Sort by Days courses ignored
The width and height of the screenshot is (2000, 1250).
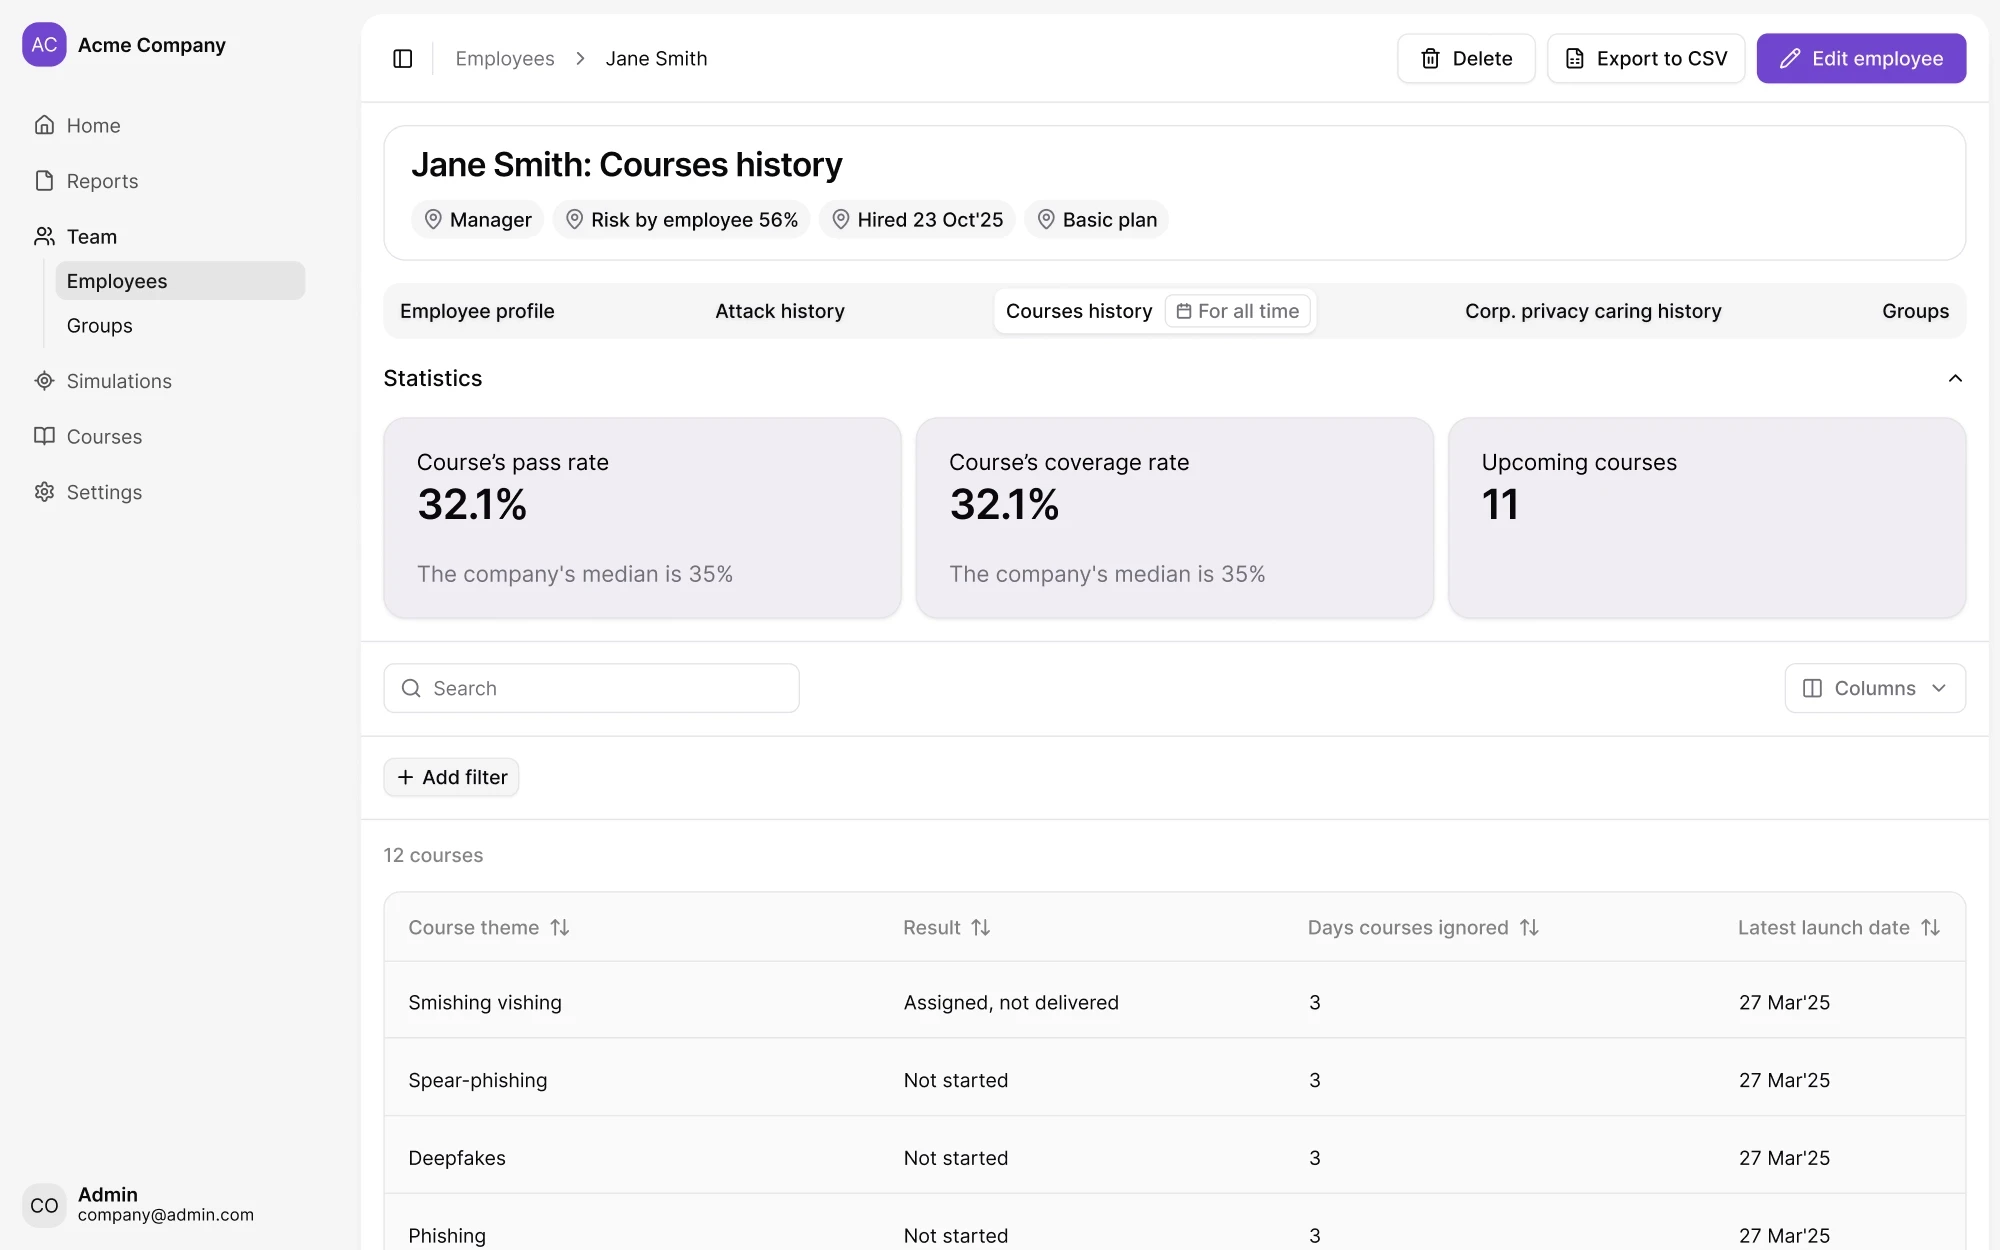[x=1528, y=928]
